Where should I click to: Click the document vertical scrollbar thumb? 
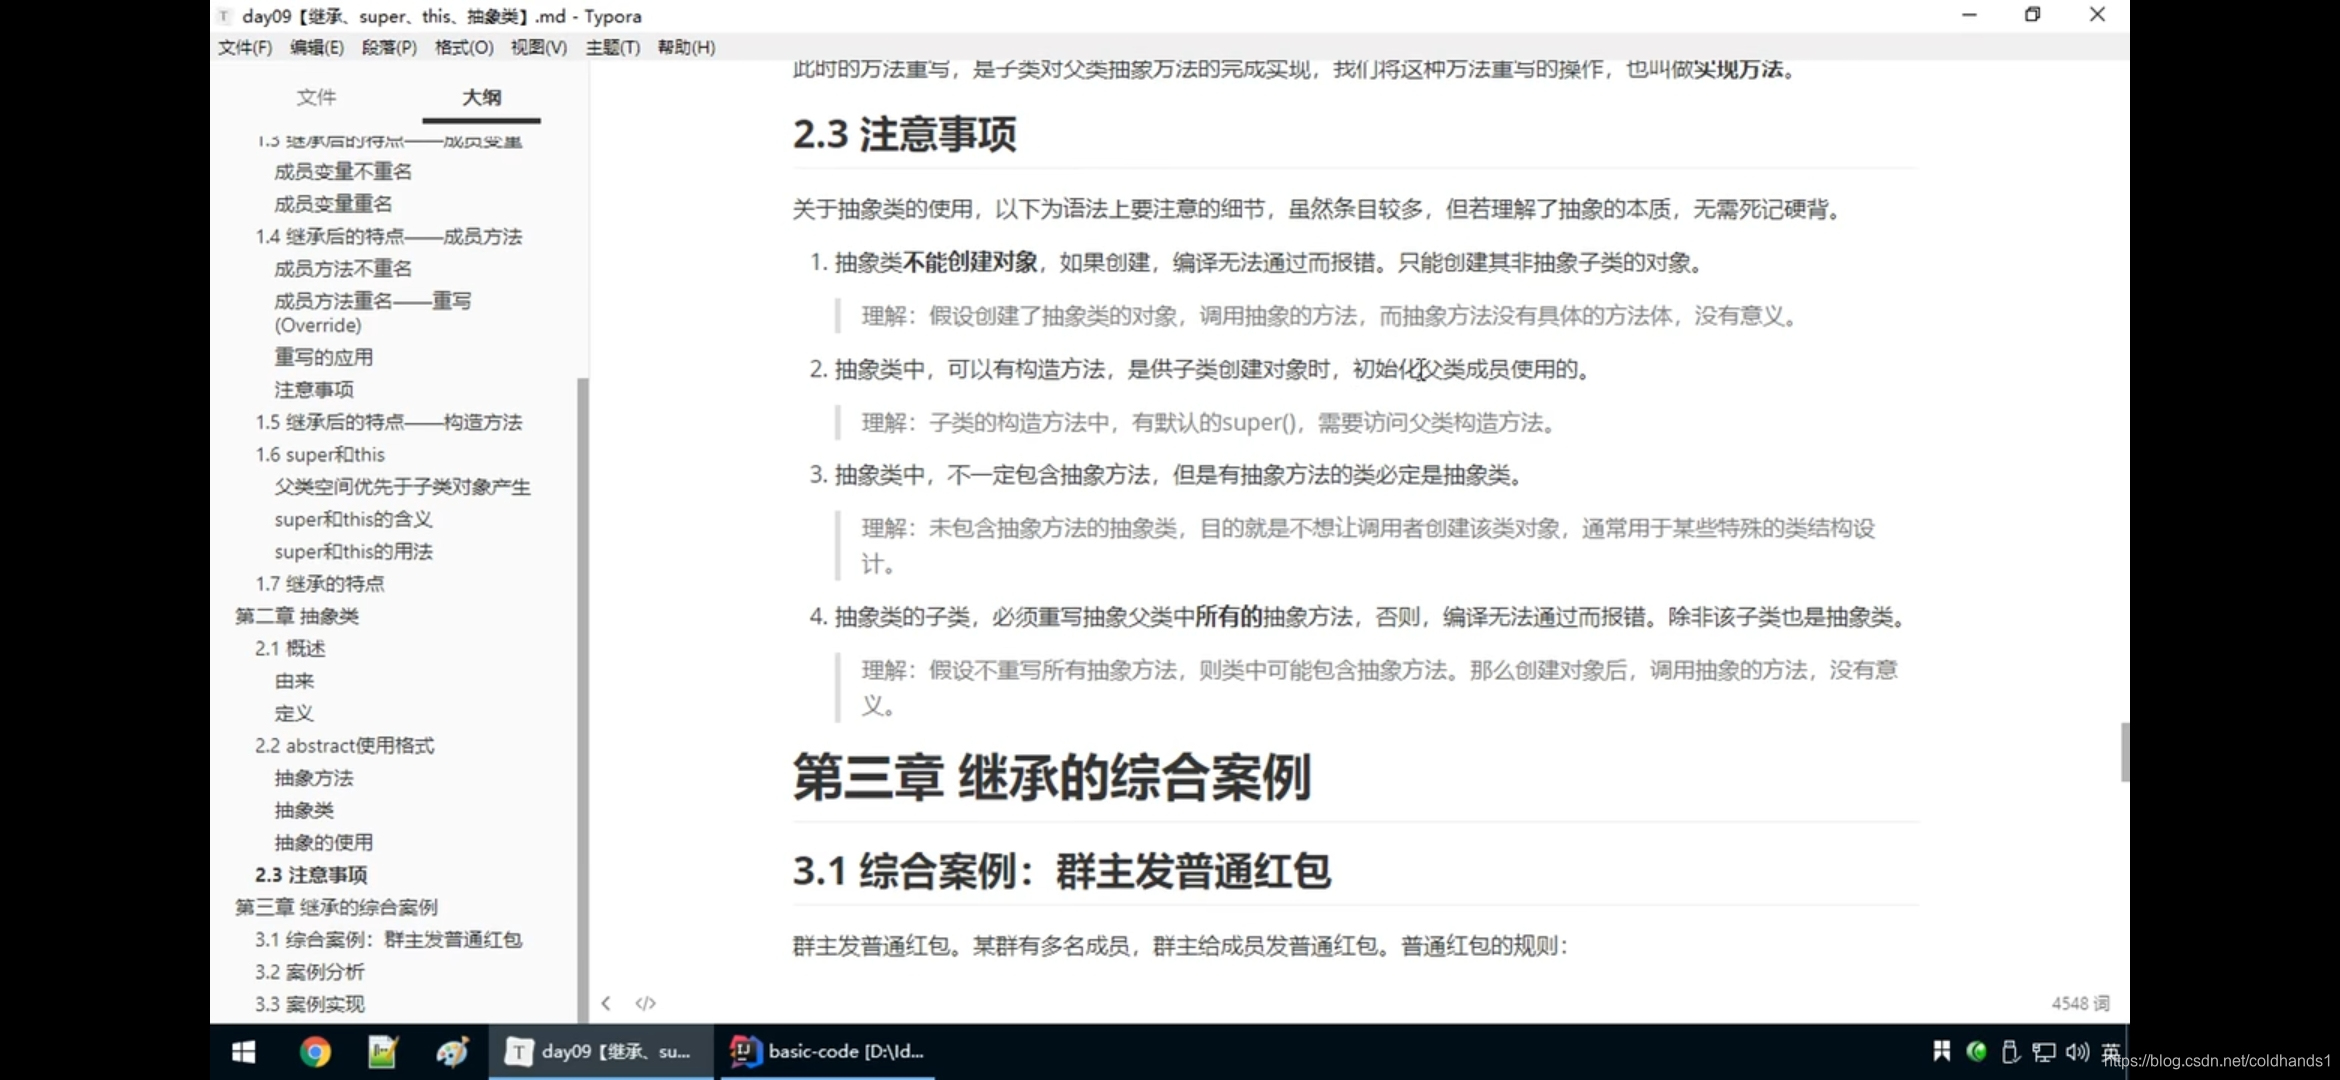tap(2124, 752)
